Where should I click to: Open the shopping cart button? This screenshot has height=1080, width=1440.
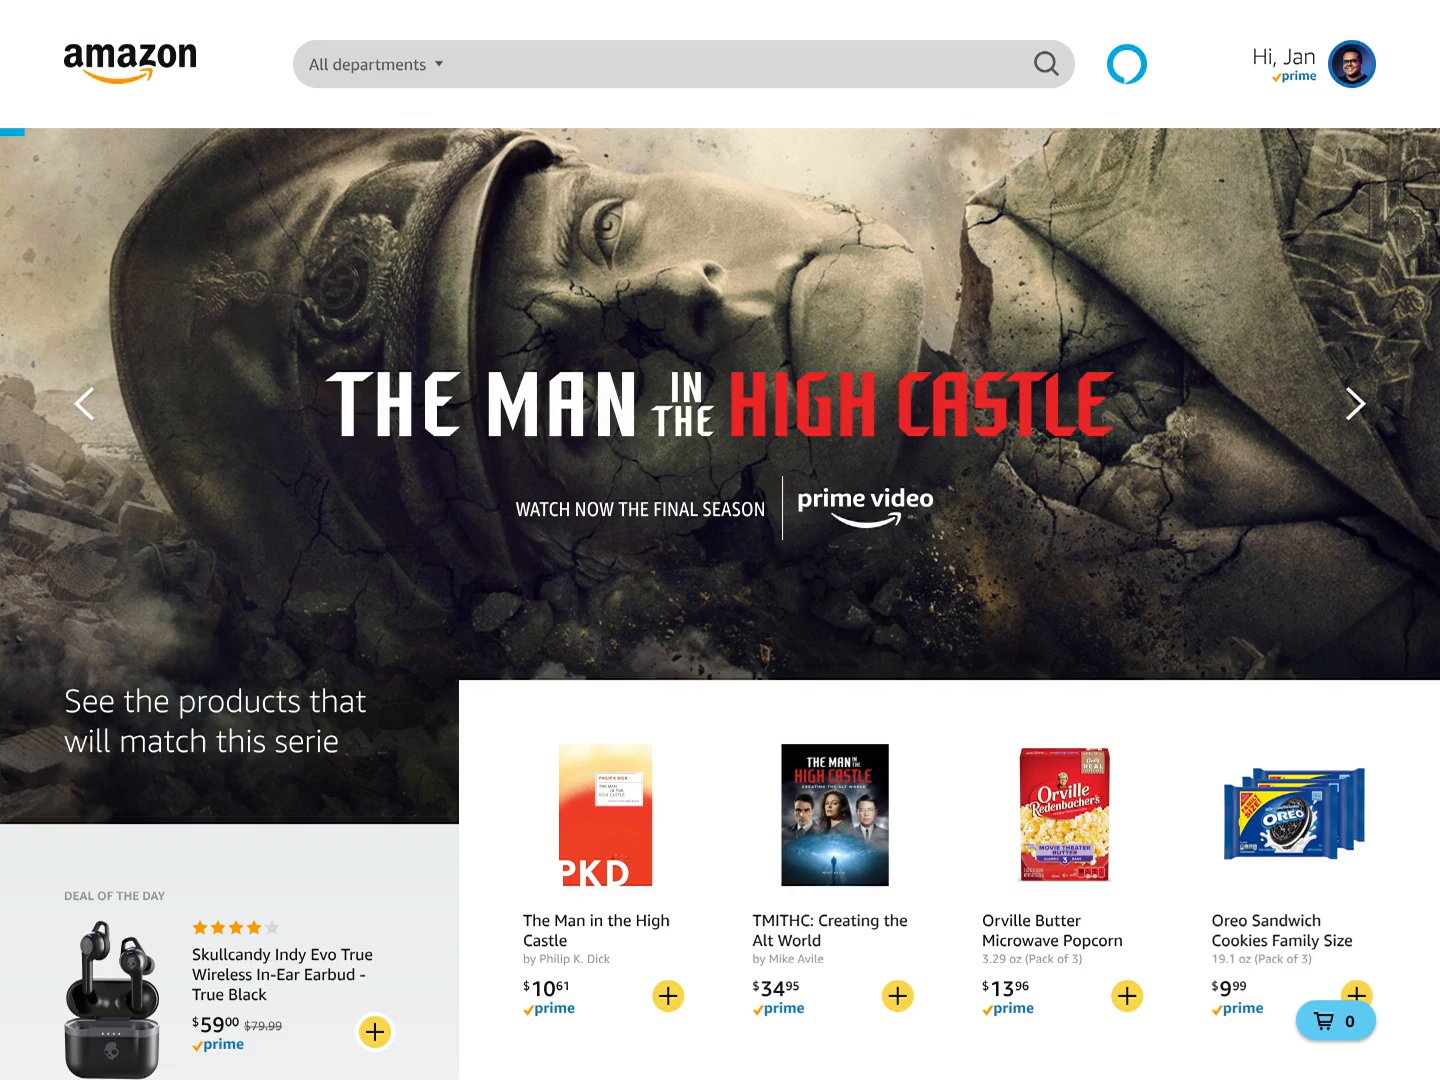[x=1336, y=1021]
